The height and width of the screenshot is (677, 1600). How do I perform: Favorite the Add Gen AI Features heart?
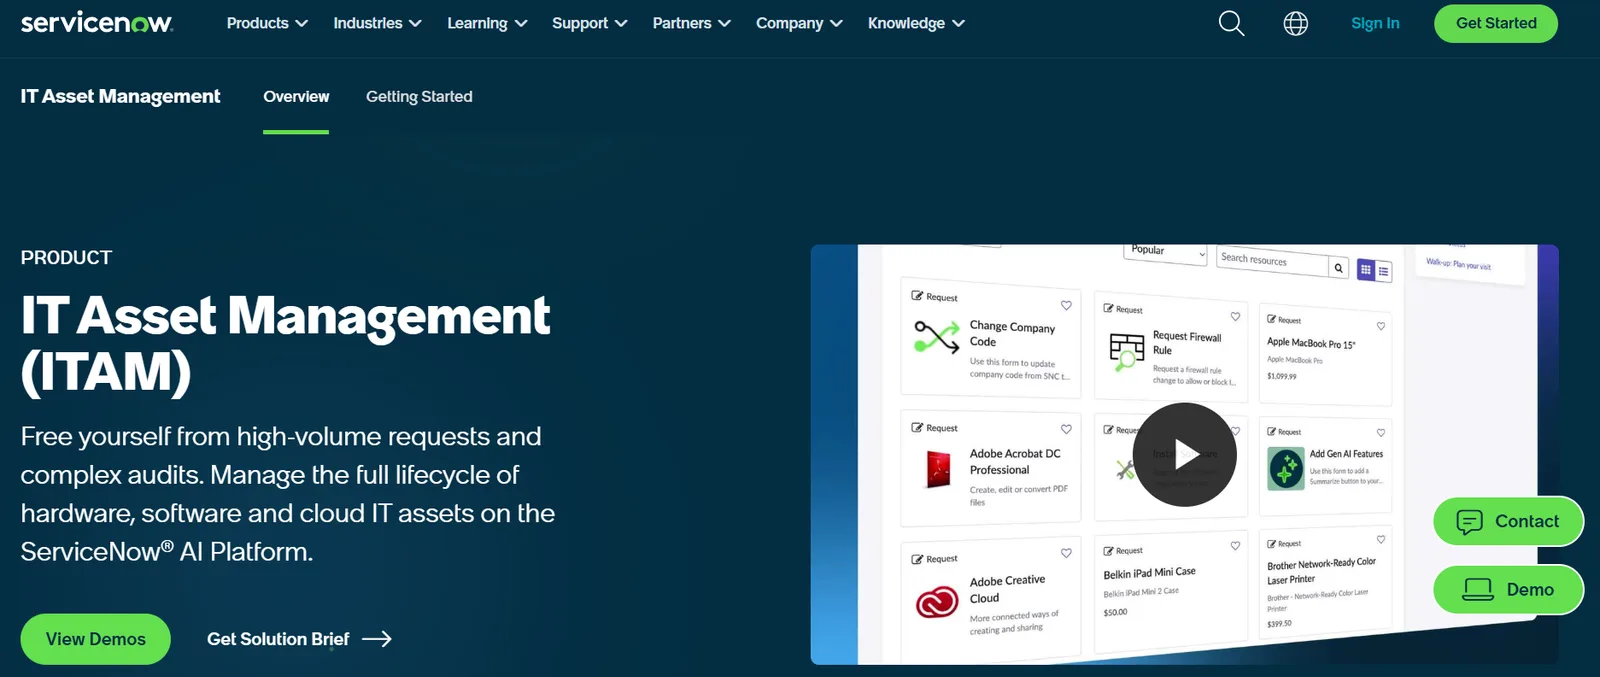coord(1381,433)
